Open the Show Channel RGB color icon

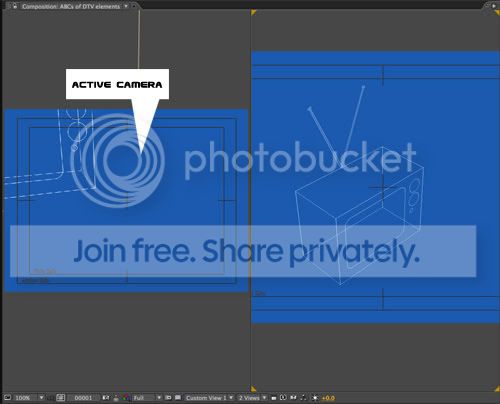pos(126,398)
